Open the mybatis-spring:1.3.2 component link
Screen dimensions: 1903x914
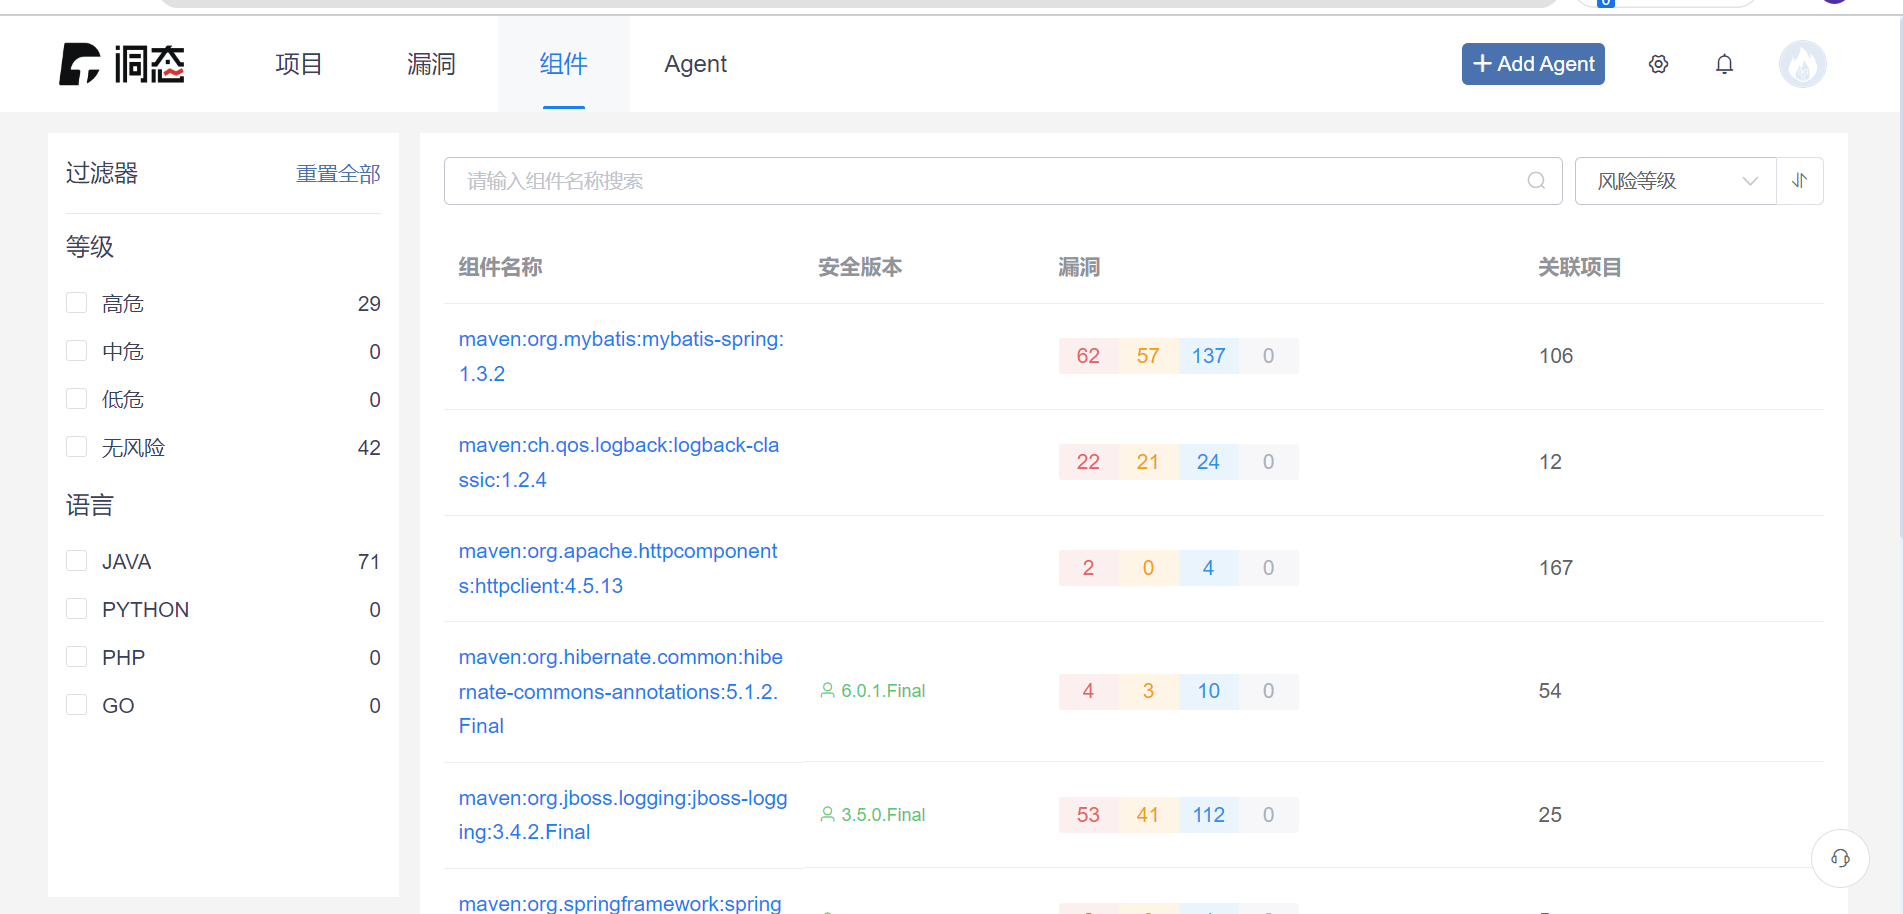coord(621,356)
